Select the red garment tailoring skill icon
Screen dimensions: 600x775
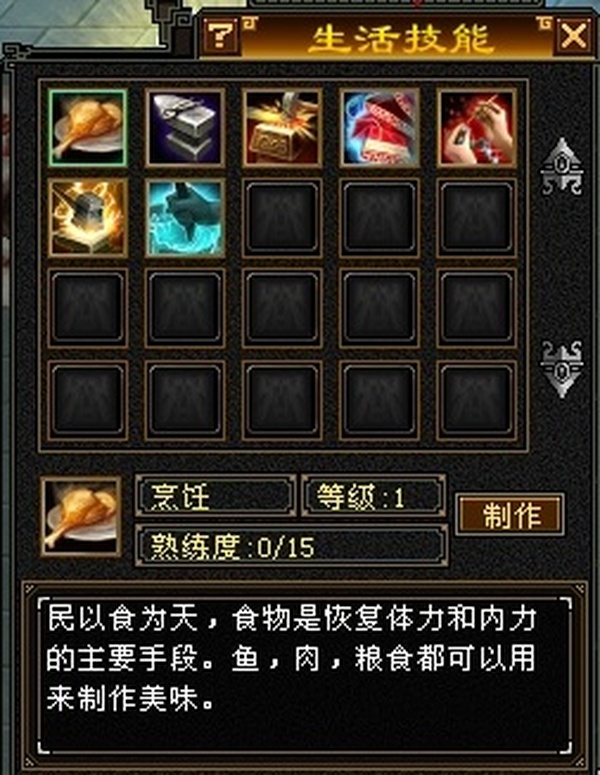click(x=380, y=128)
